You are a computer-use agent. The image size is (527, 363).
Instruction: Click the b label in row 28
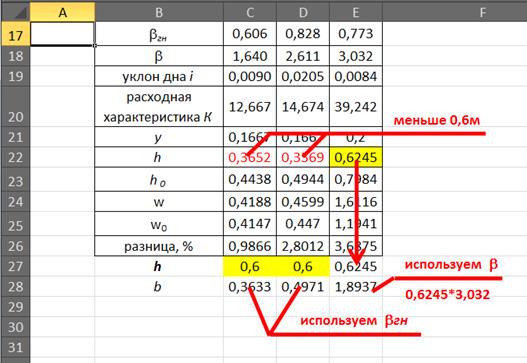pos(159,287)
